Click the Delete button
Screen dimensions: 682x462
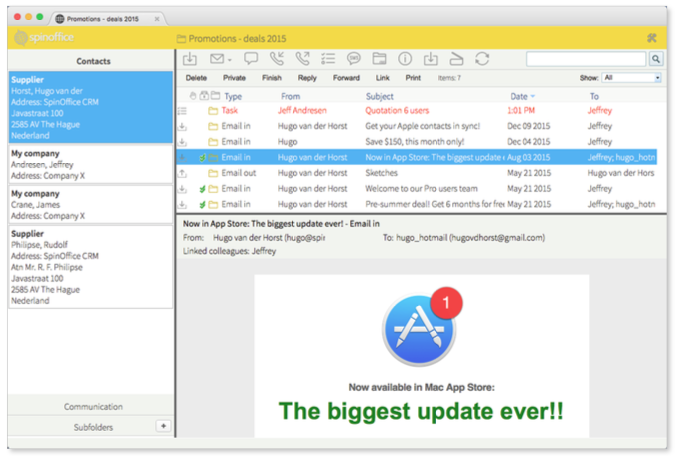(196, 78)
